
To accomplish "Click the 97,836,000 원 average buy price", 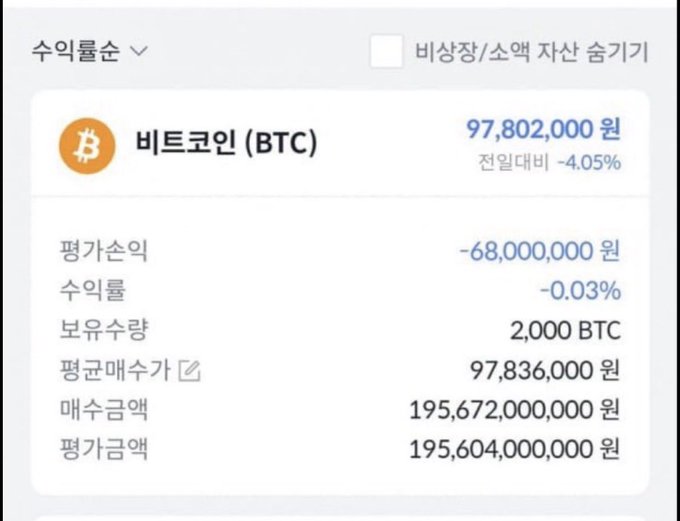I will pos(545,371).
